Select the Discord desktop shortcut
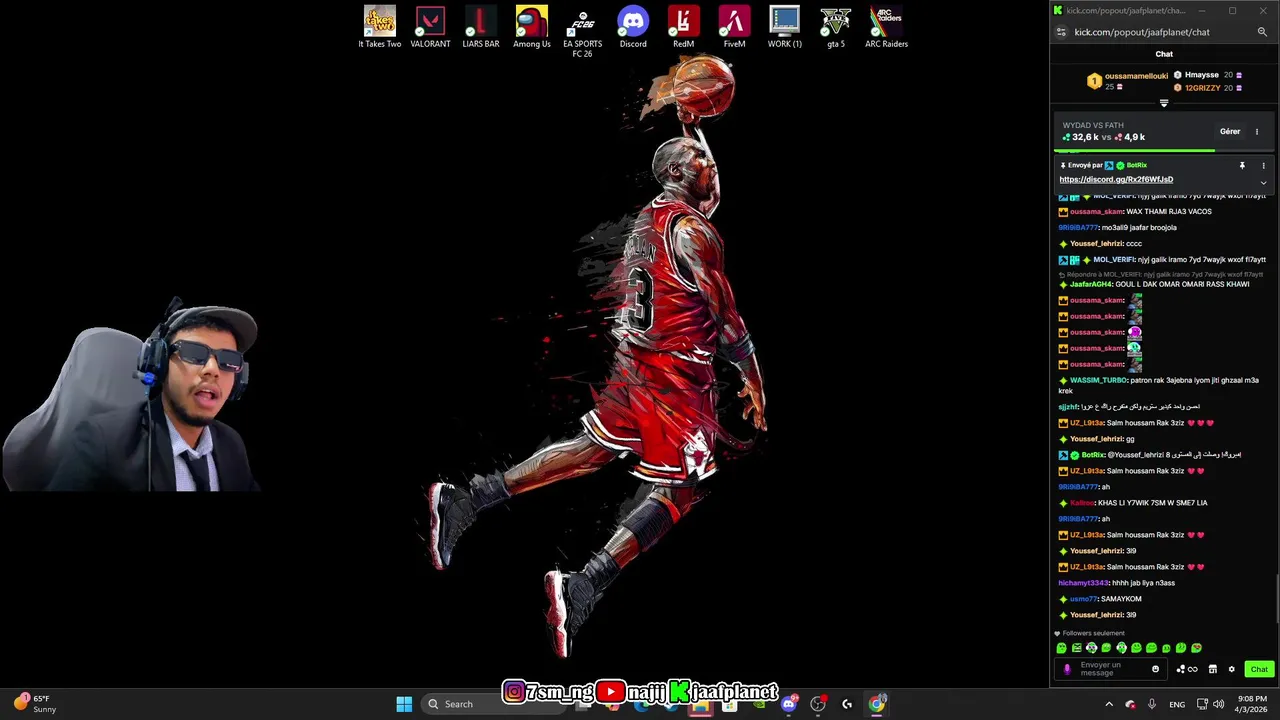 pyautogui.click(x=633, y=27)
